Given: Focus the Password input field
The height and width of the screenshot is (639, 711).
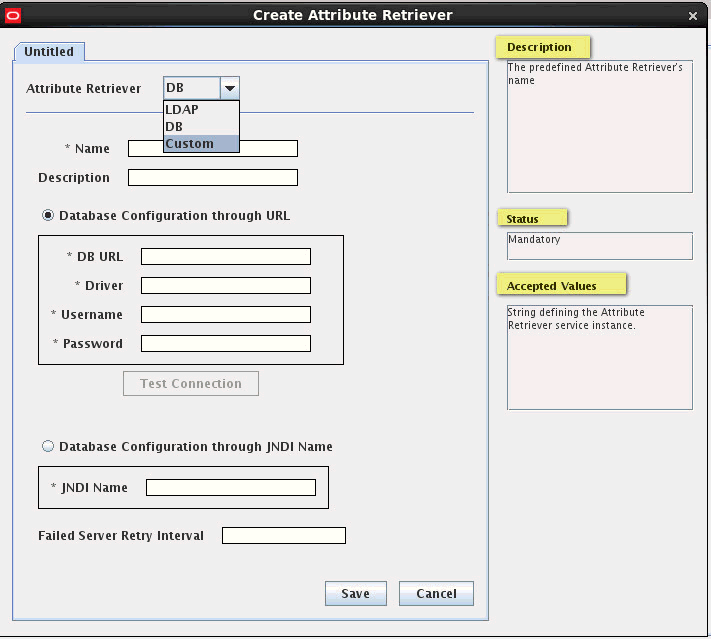Looking at the screenshot, I should click(226, 343).
